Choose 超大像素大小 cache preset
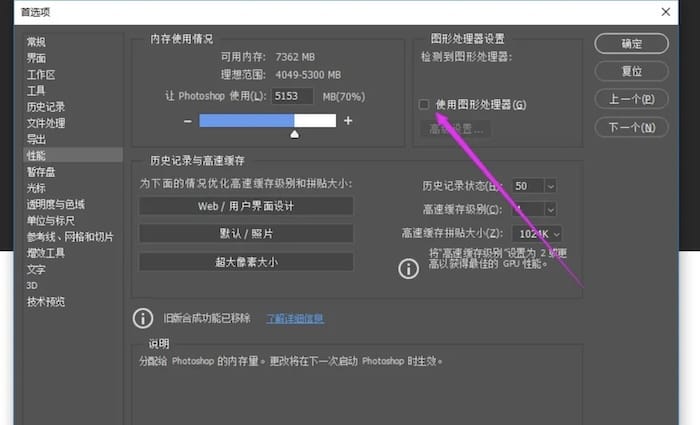 [246, 262]
